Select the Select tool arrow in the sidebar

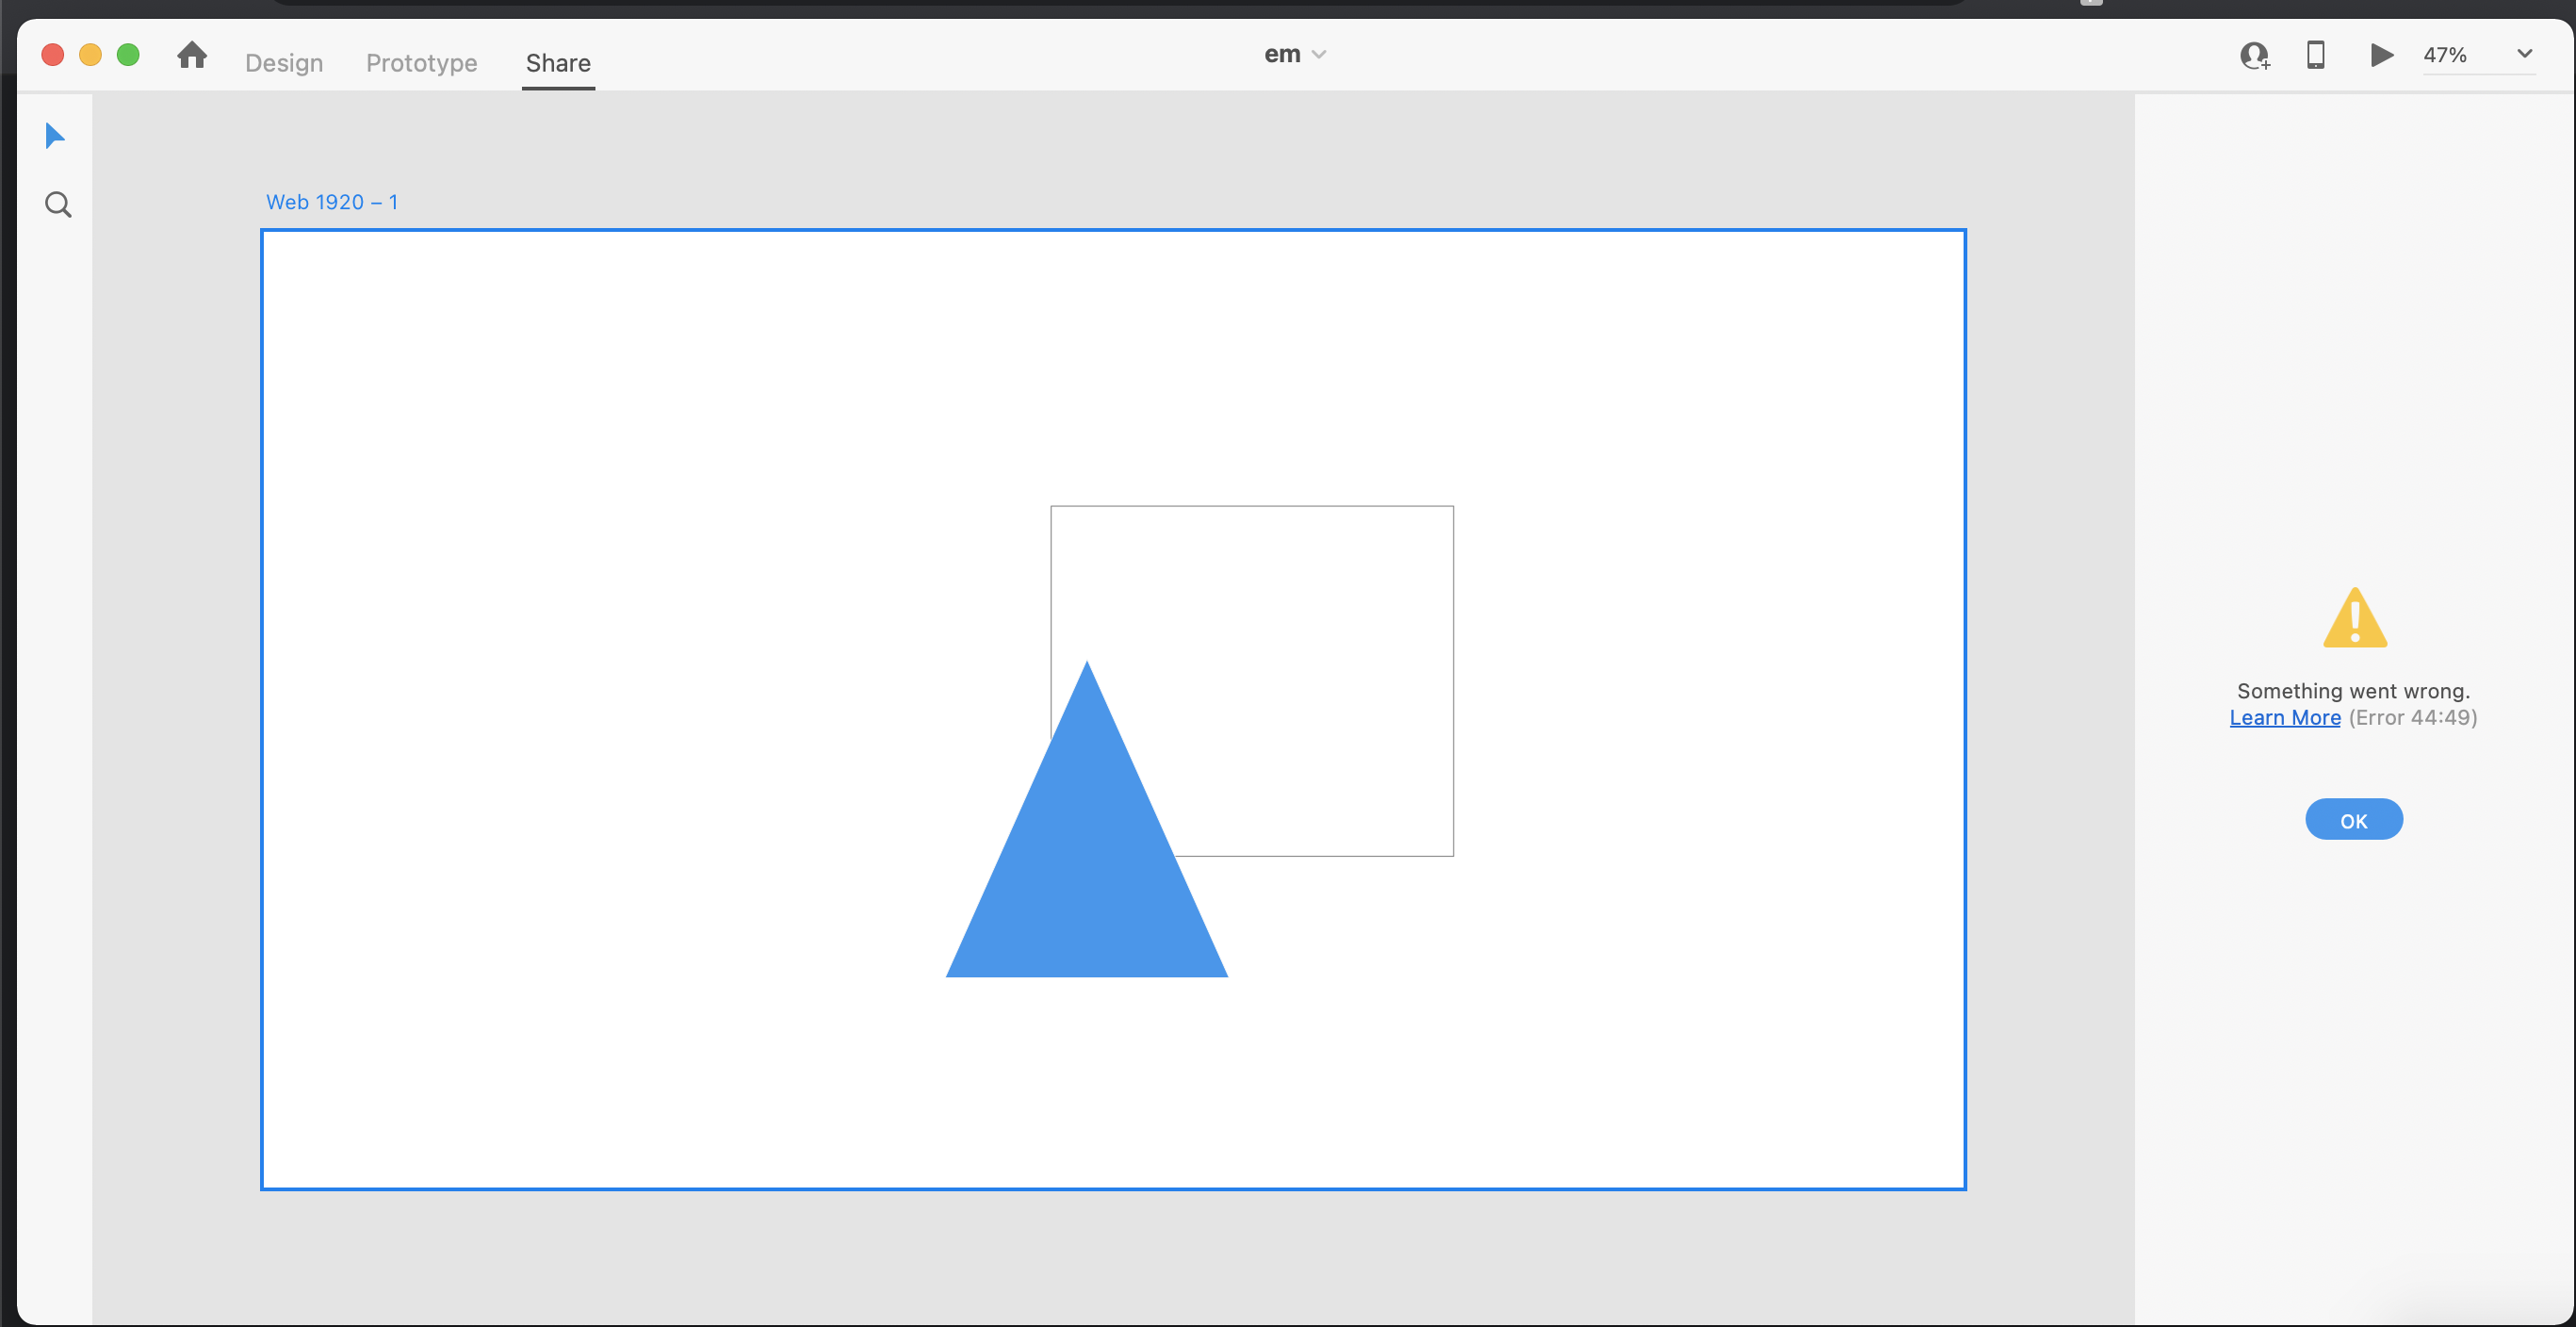pyautogui.click(x=55, y=135)
